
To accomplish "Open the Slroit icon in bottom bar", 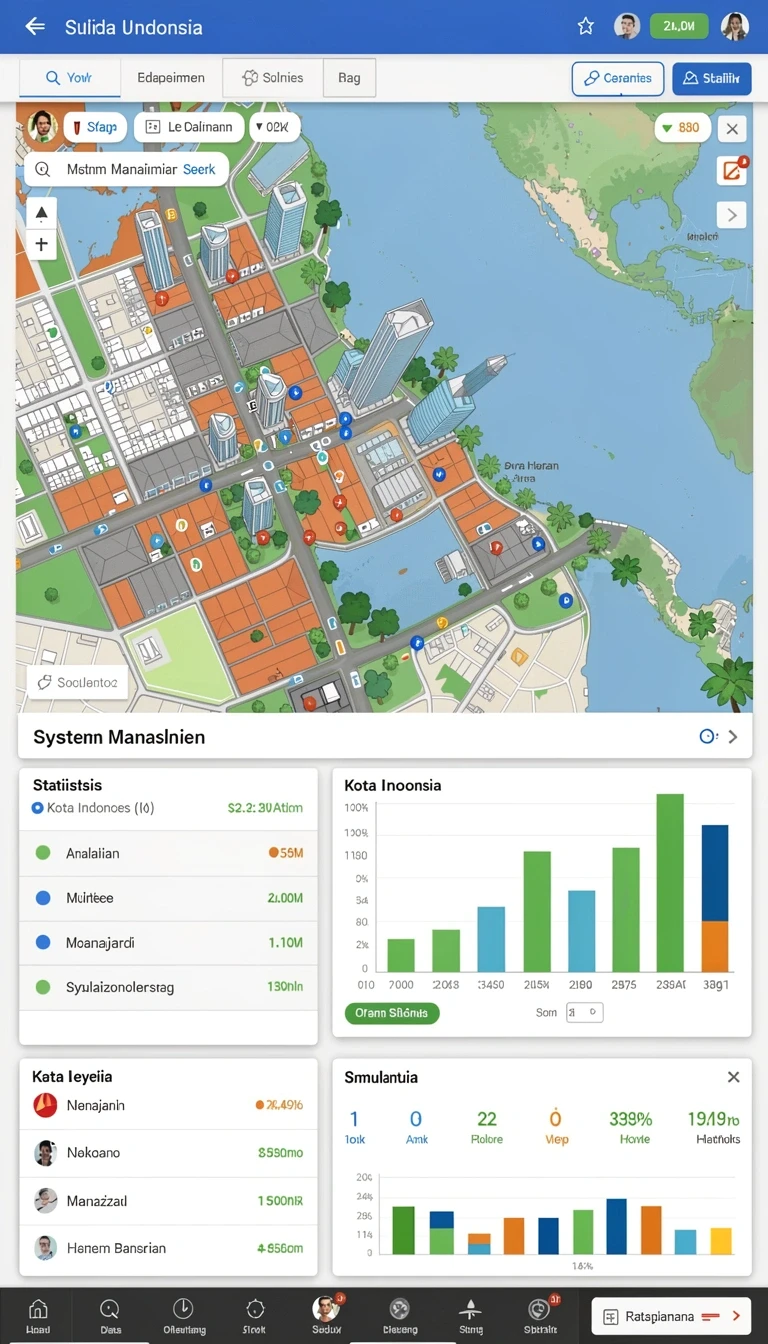I will 255,1315.
